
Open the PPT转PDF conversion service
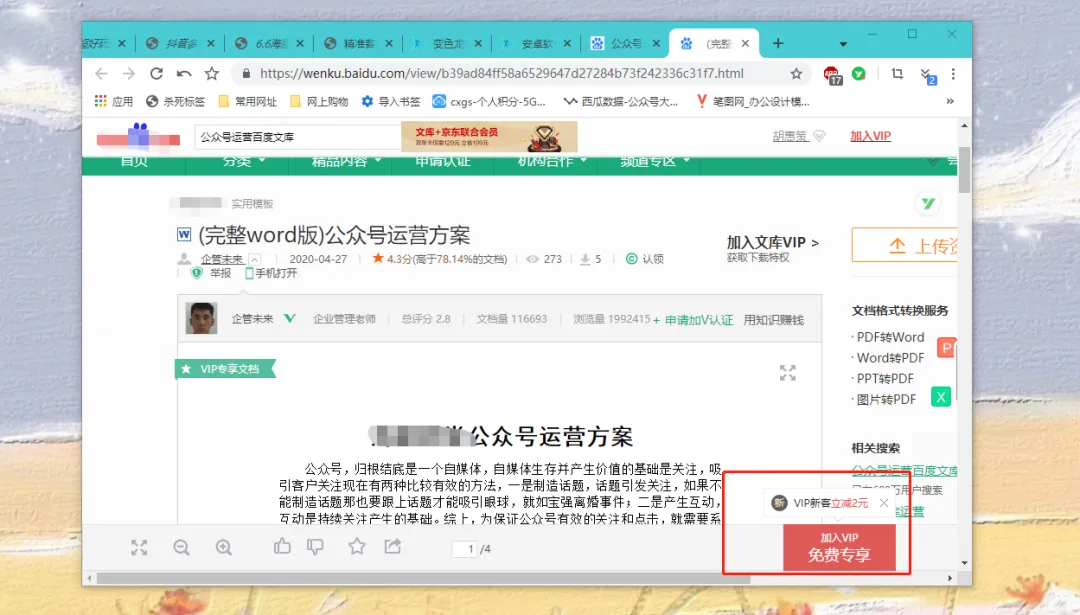pyautogui.click(x=885, y=378)
